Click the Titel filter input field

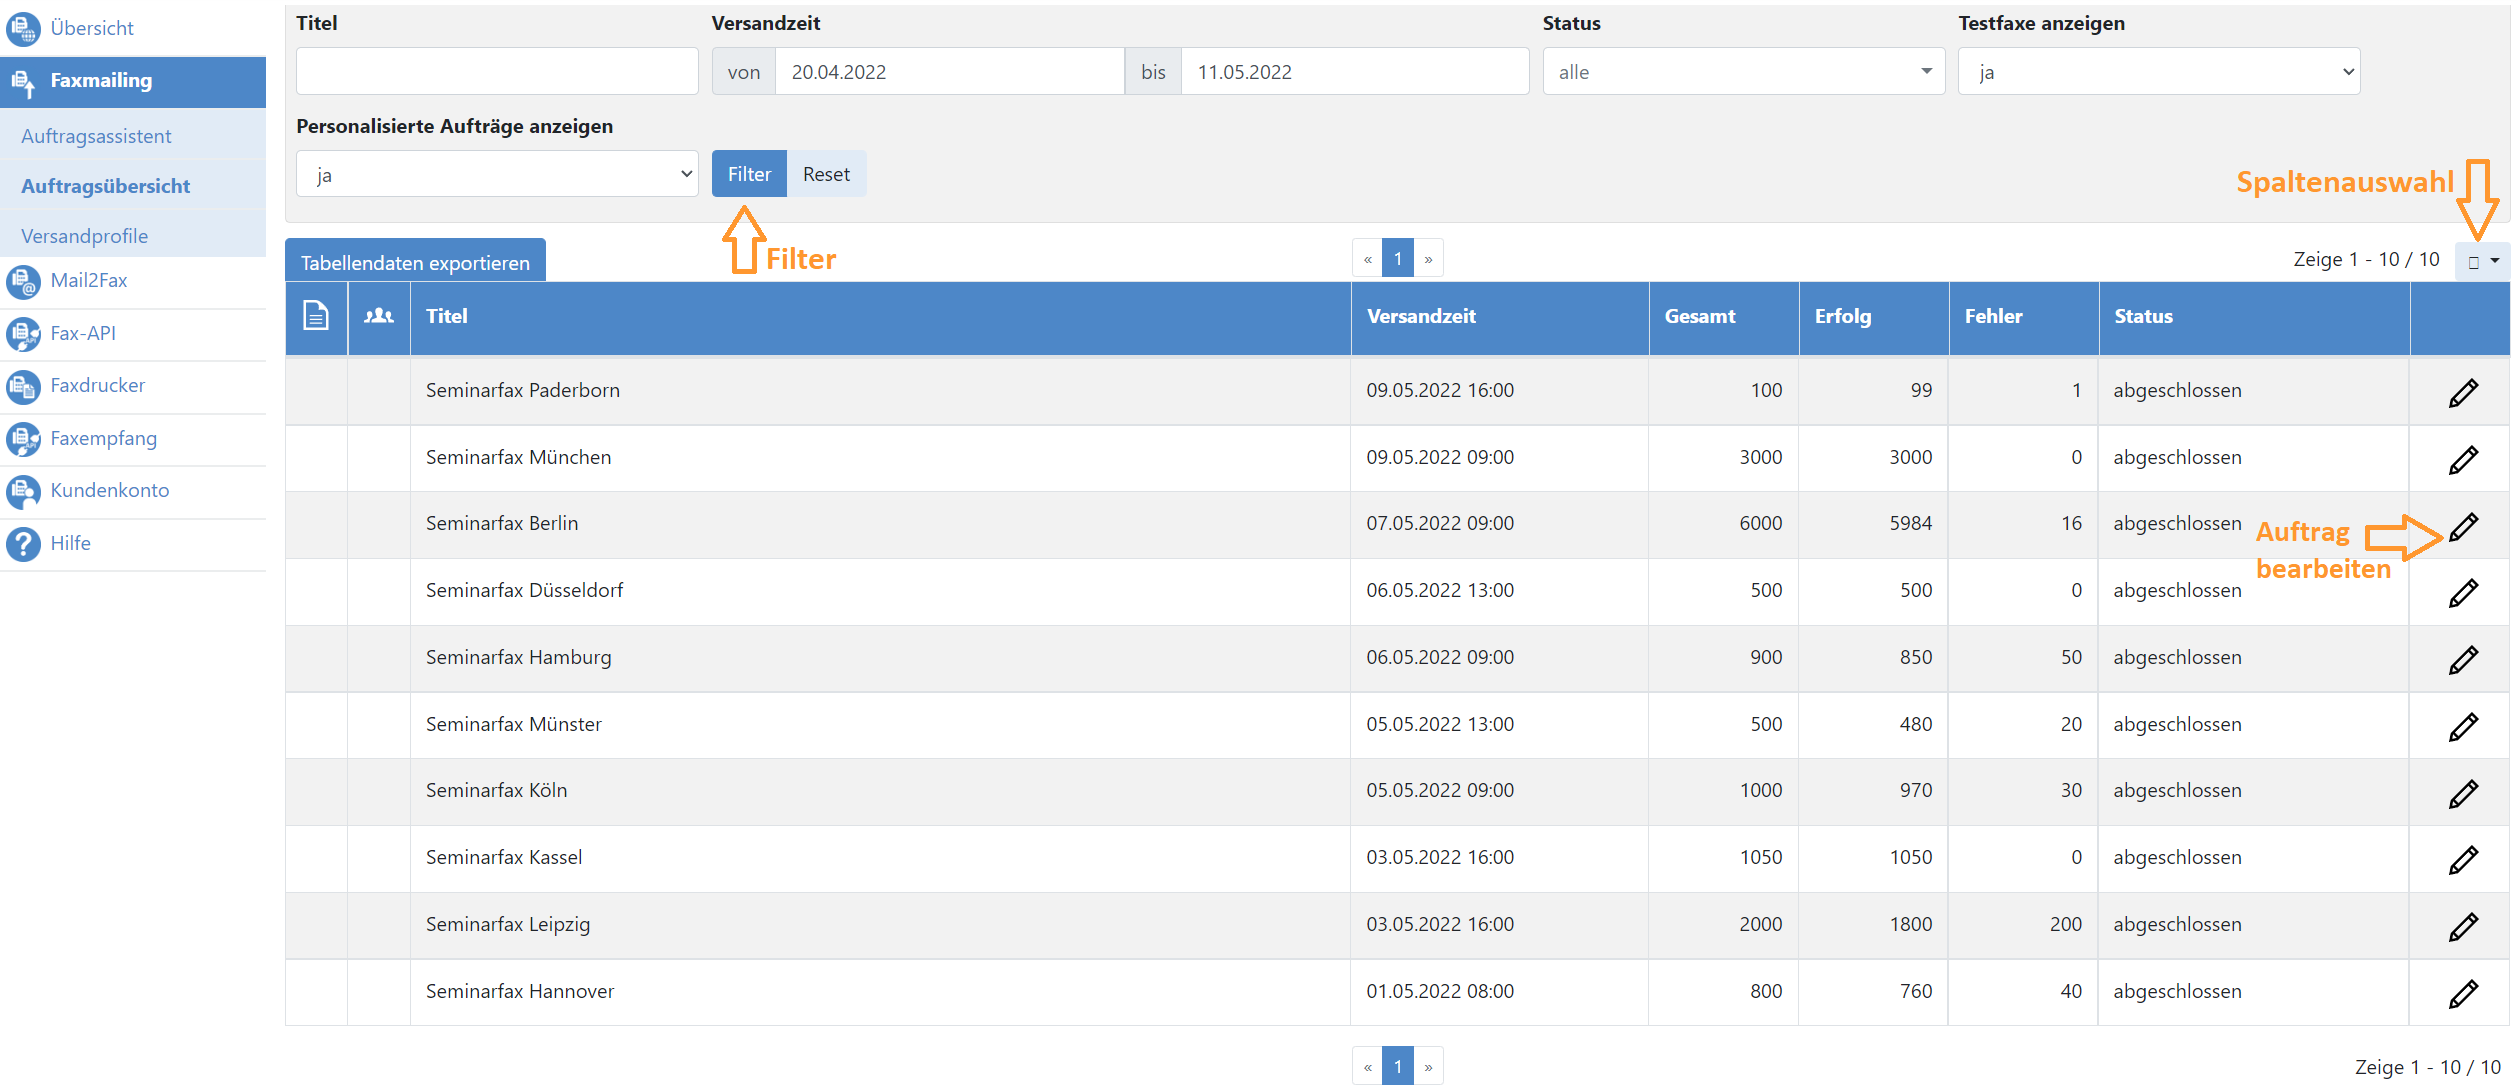tap(497, 72)
